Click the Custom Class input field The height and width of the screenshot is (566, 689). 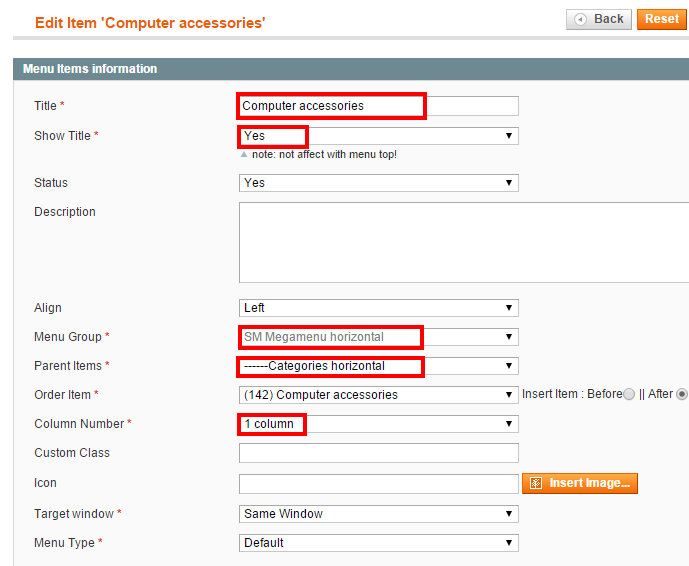coord(379,453)
